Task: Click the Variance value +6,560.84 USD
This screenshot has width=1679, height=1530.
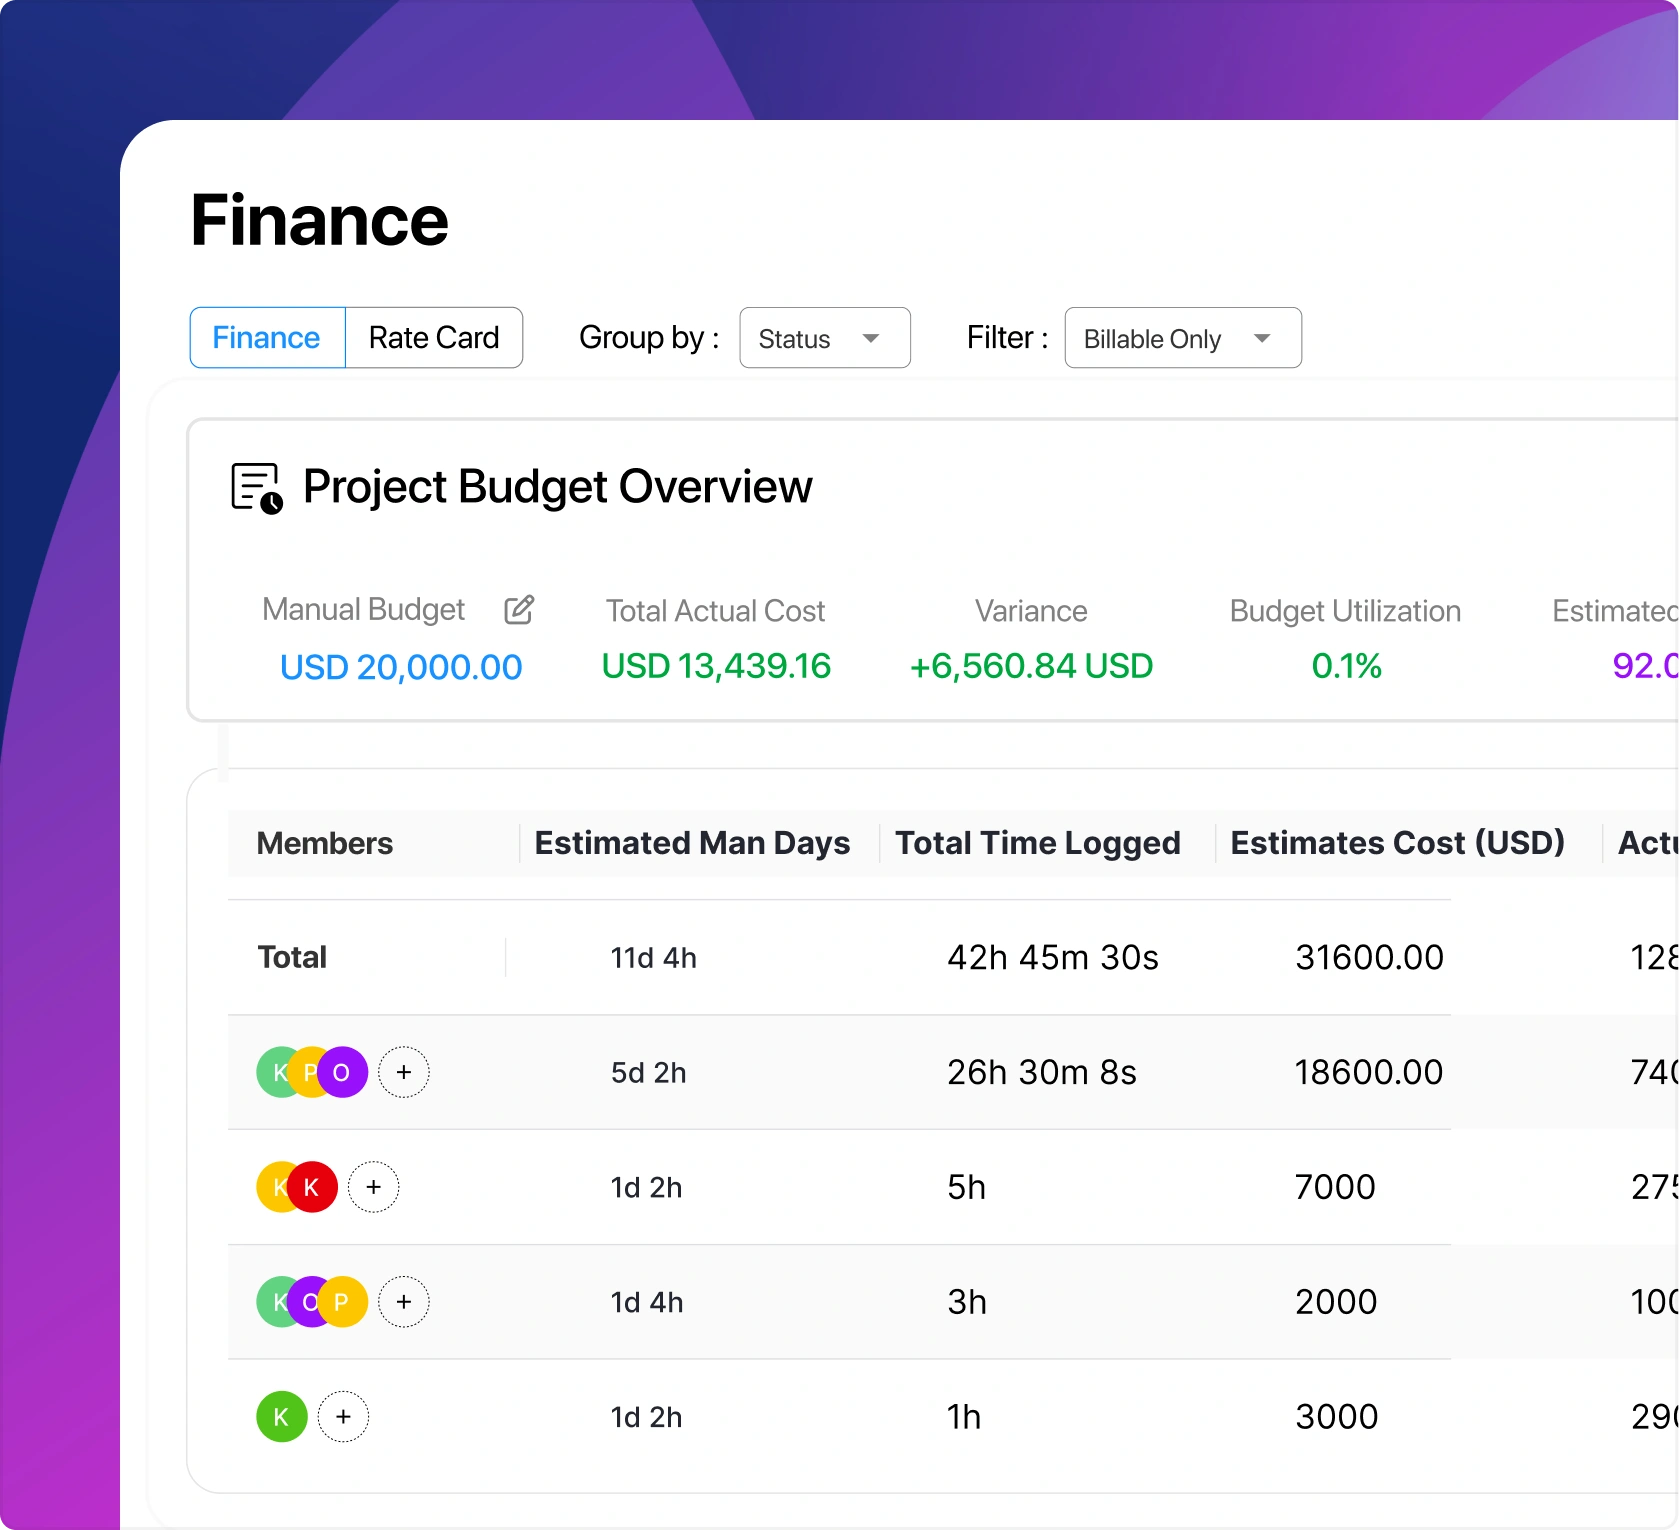Action: click(x=1030, y=667)
